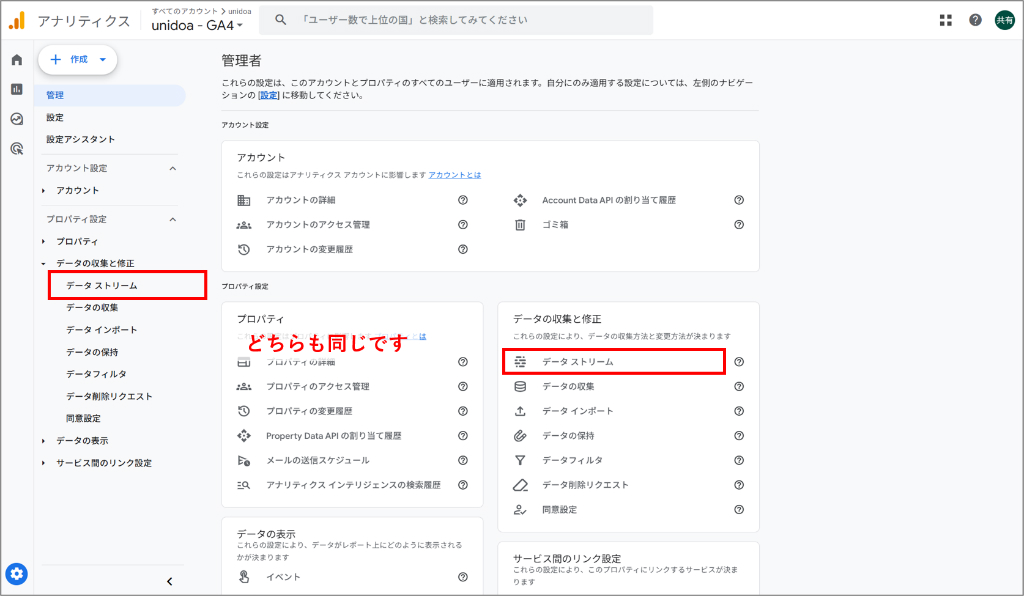Click the アカウントの詳細 building icon
This screenshot has height=596, width=1024.
tap(244, 200)
